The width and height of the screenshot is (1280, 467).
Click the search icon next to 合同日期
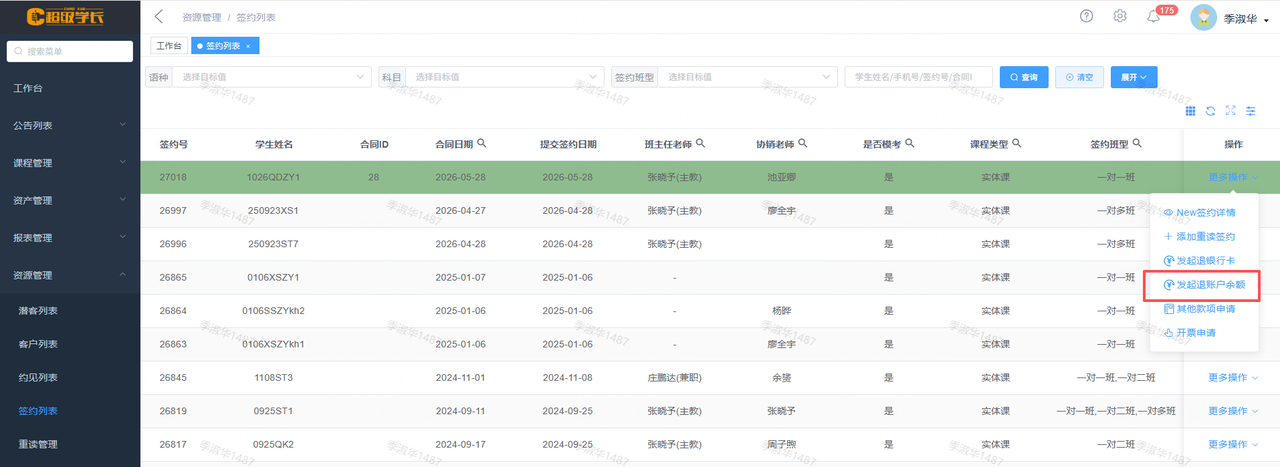point(482,144)
